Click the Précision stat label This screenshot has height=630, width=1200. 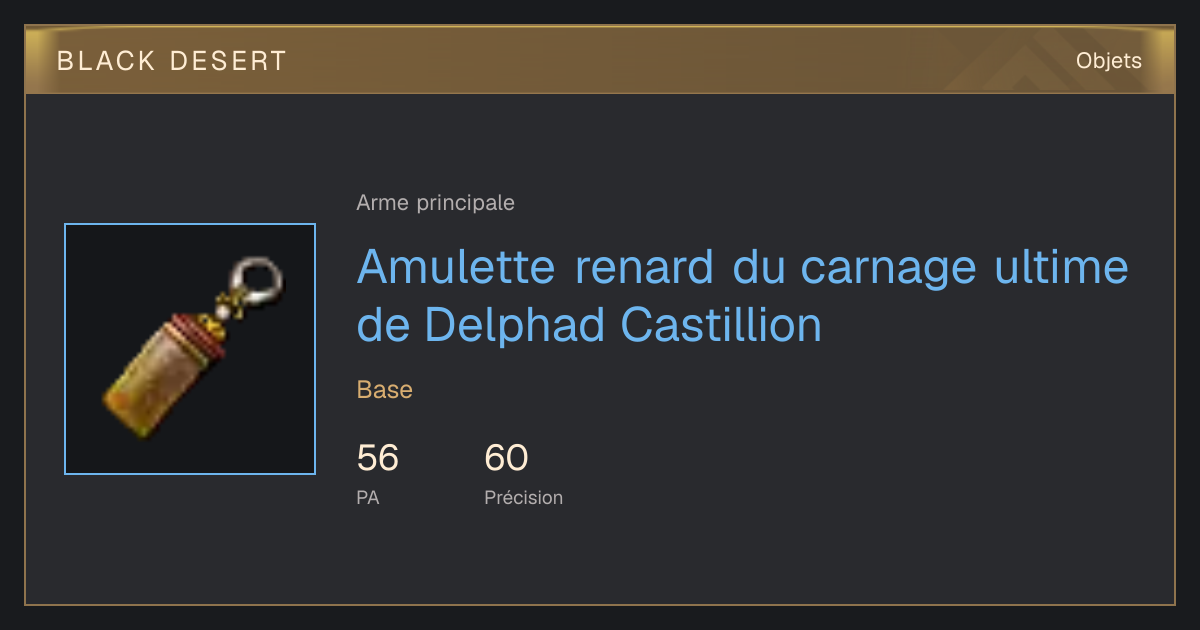524,497
